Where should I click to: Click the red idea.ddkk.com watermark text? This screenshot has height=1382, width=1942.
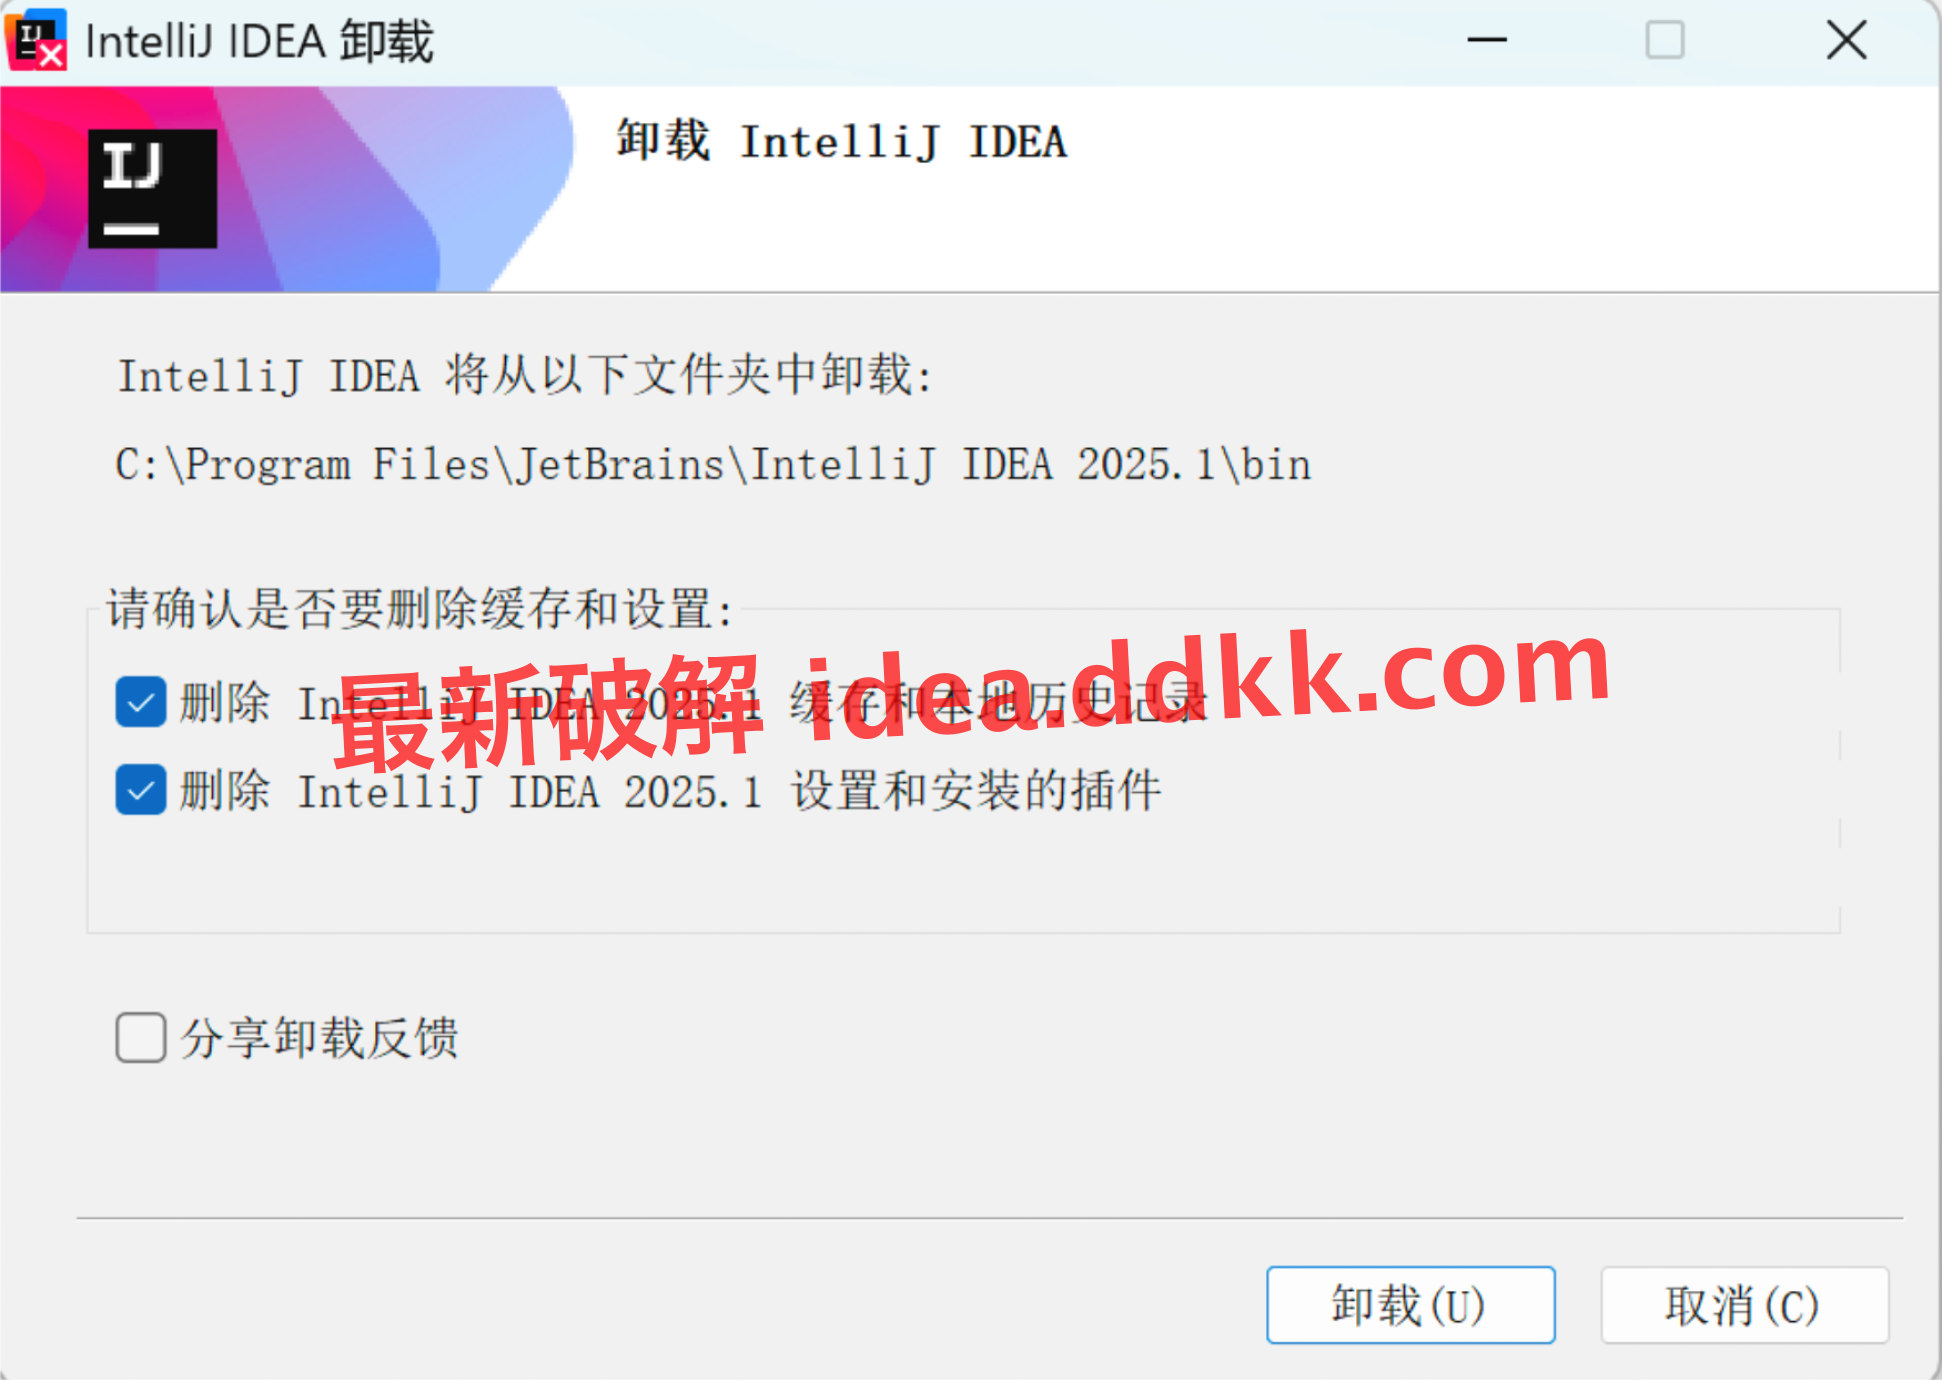(970, 700)
